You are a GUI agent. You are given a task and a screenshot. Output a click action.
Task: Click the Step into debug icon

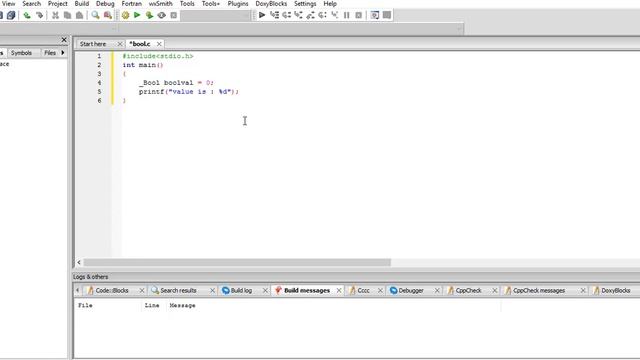click(x=298, y=15)
